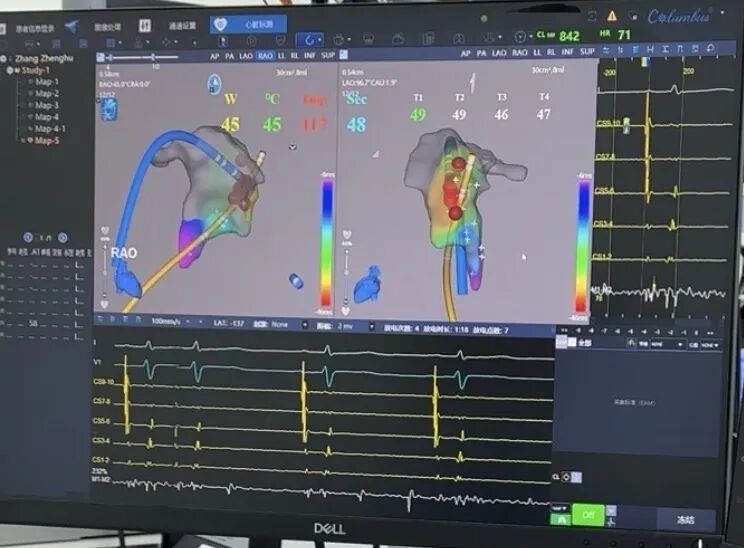Select the RAO view in left map
Viewport: 744px width, 548px height.
[264, 55]
